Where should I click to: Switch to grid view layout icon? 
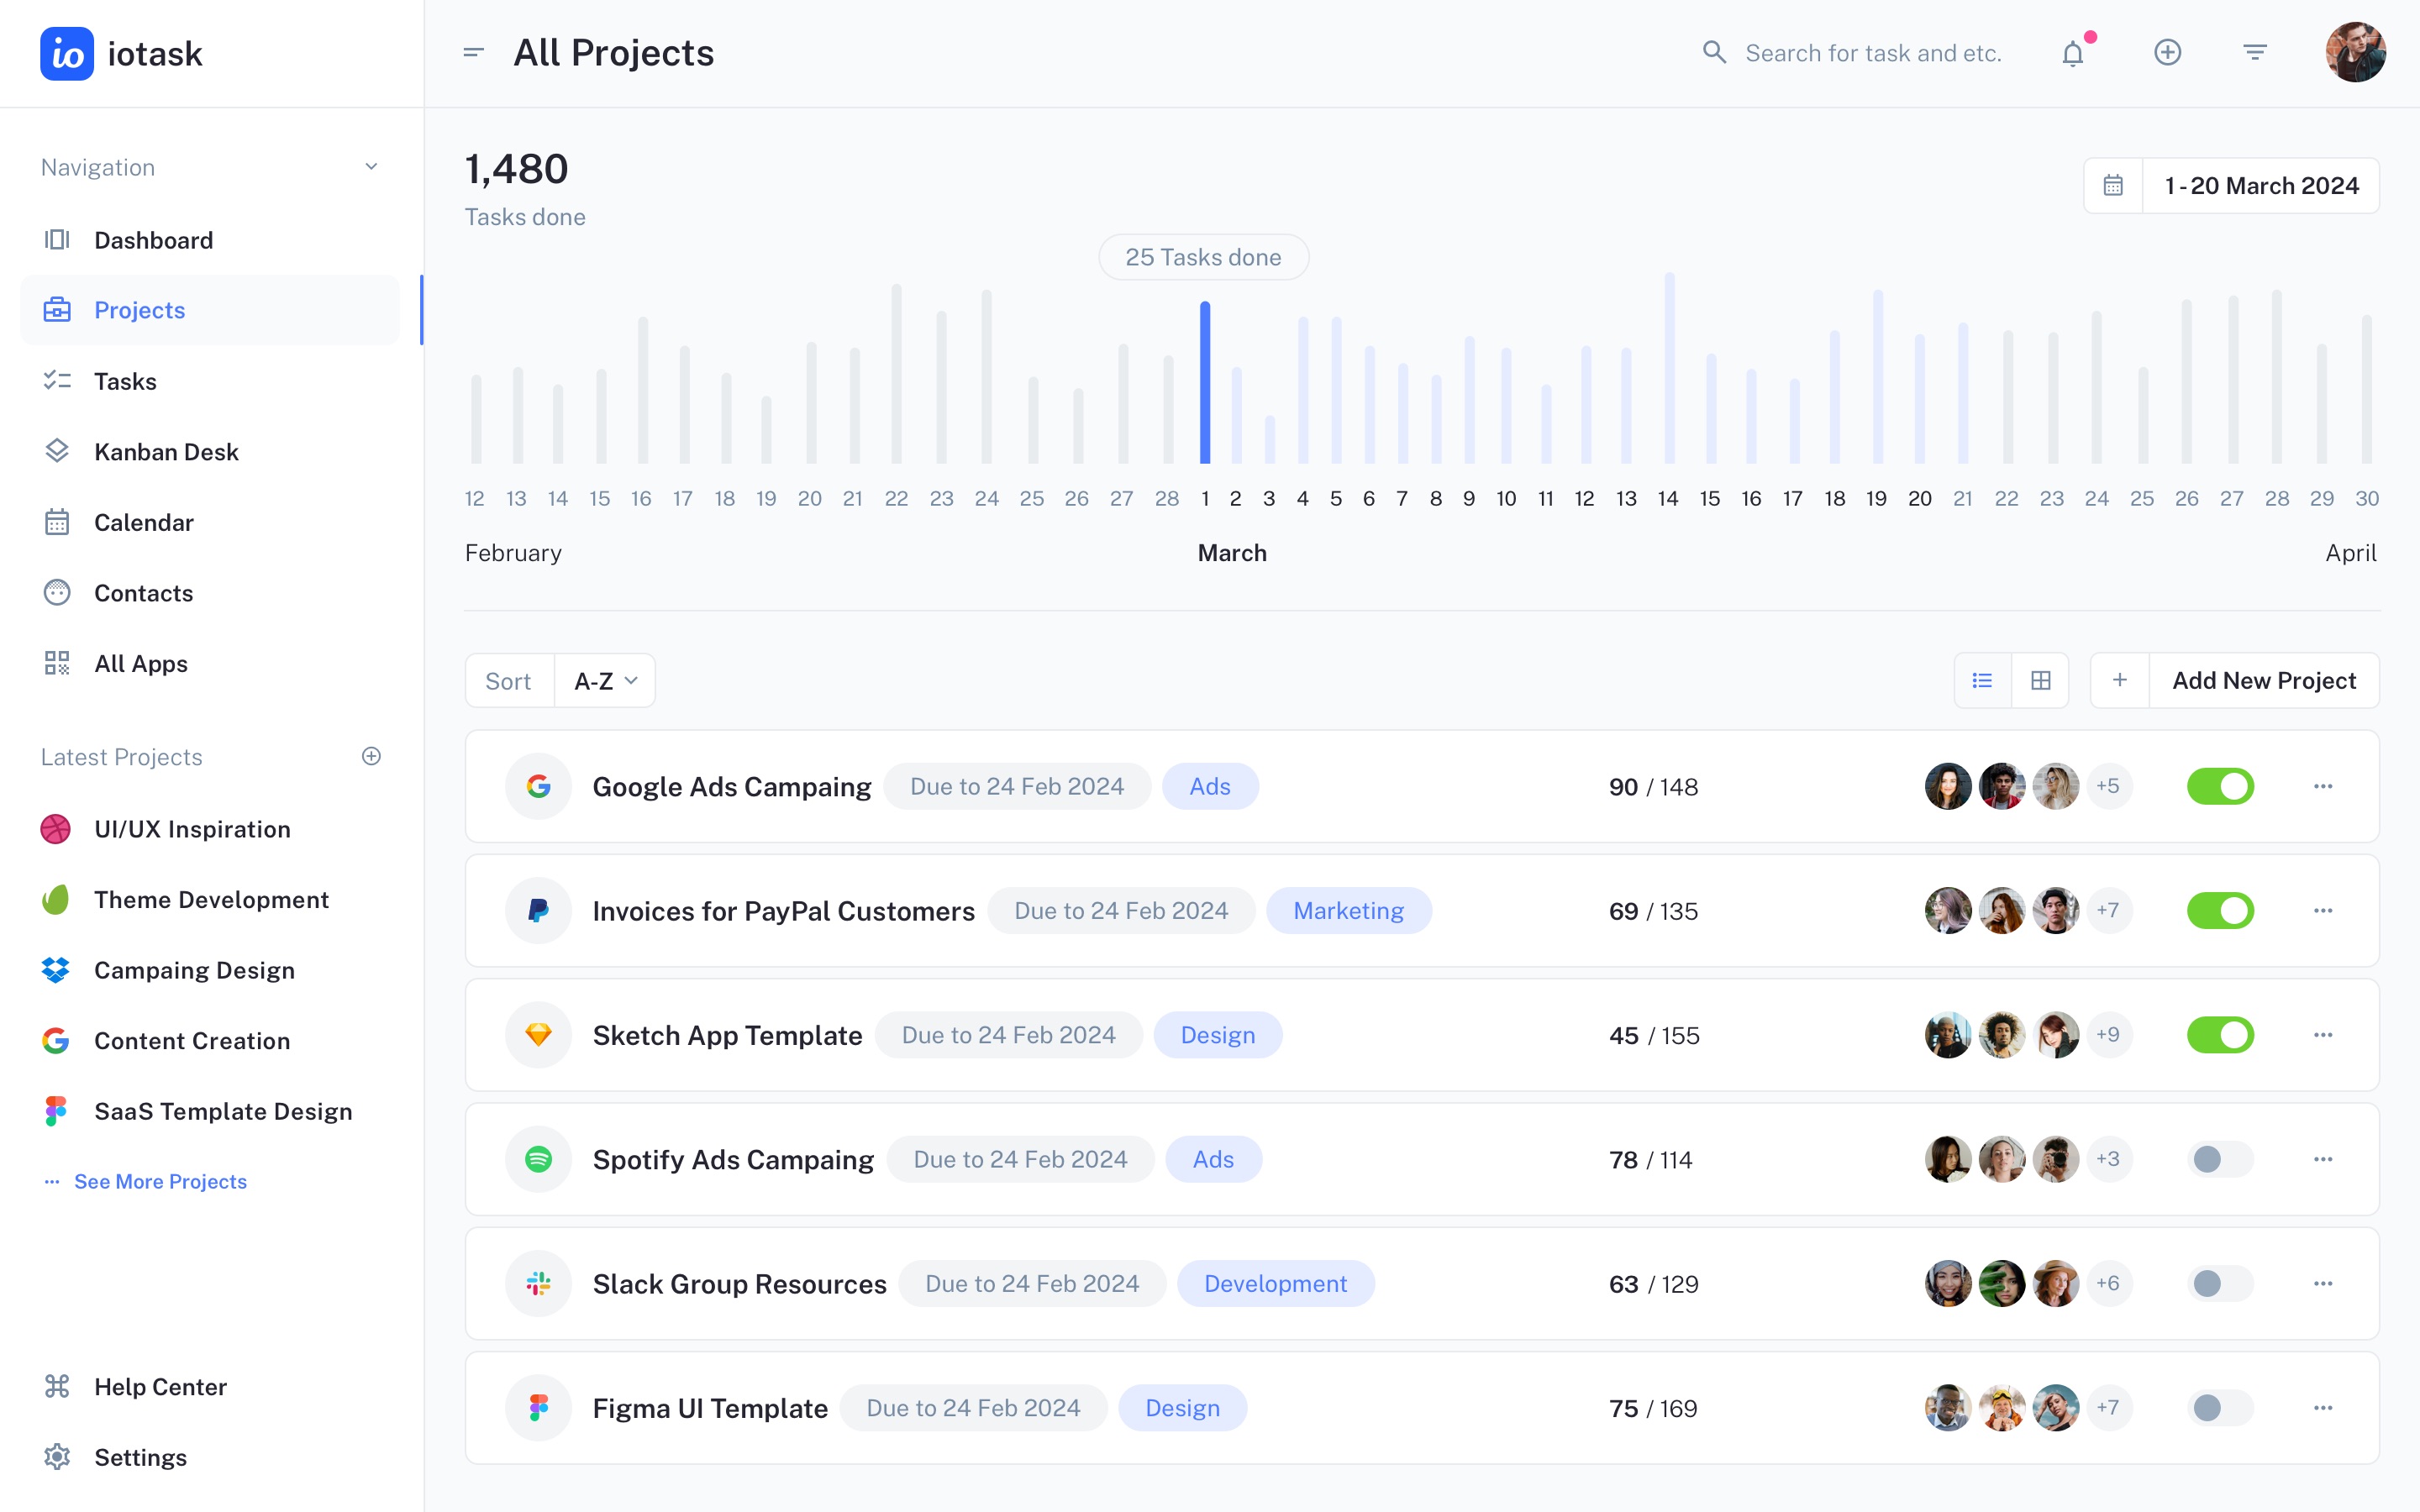[x=2040, y=681]
